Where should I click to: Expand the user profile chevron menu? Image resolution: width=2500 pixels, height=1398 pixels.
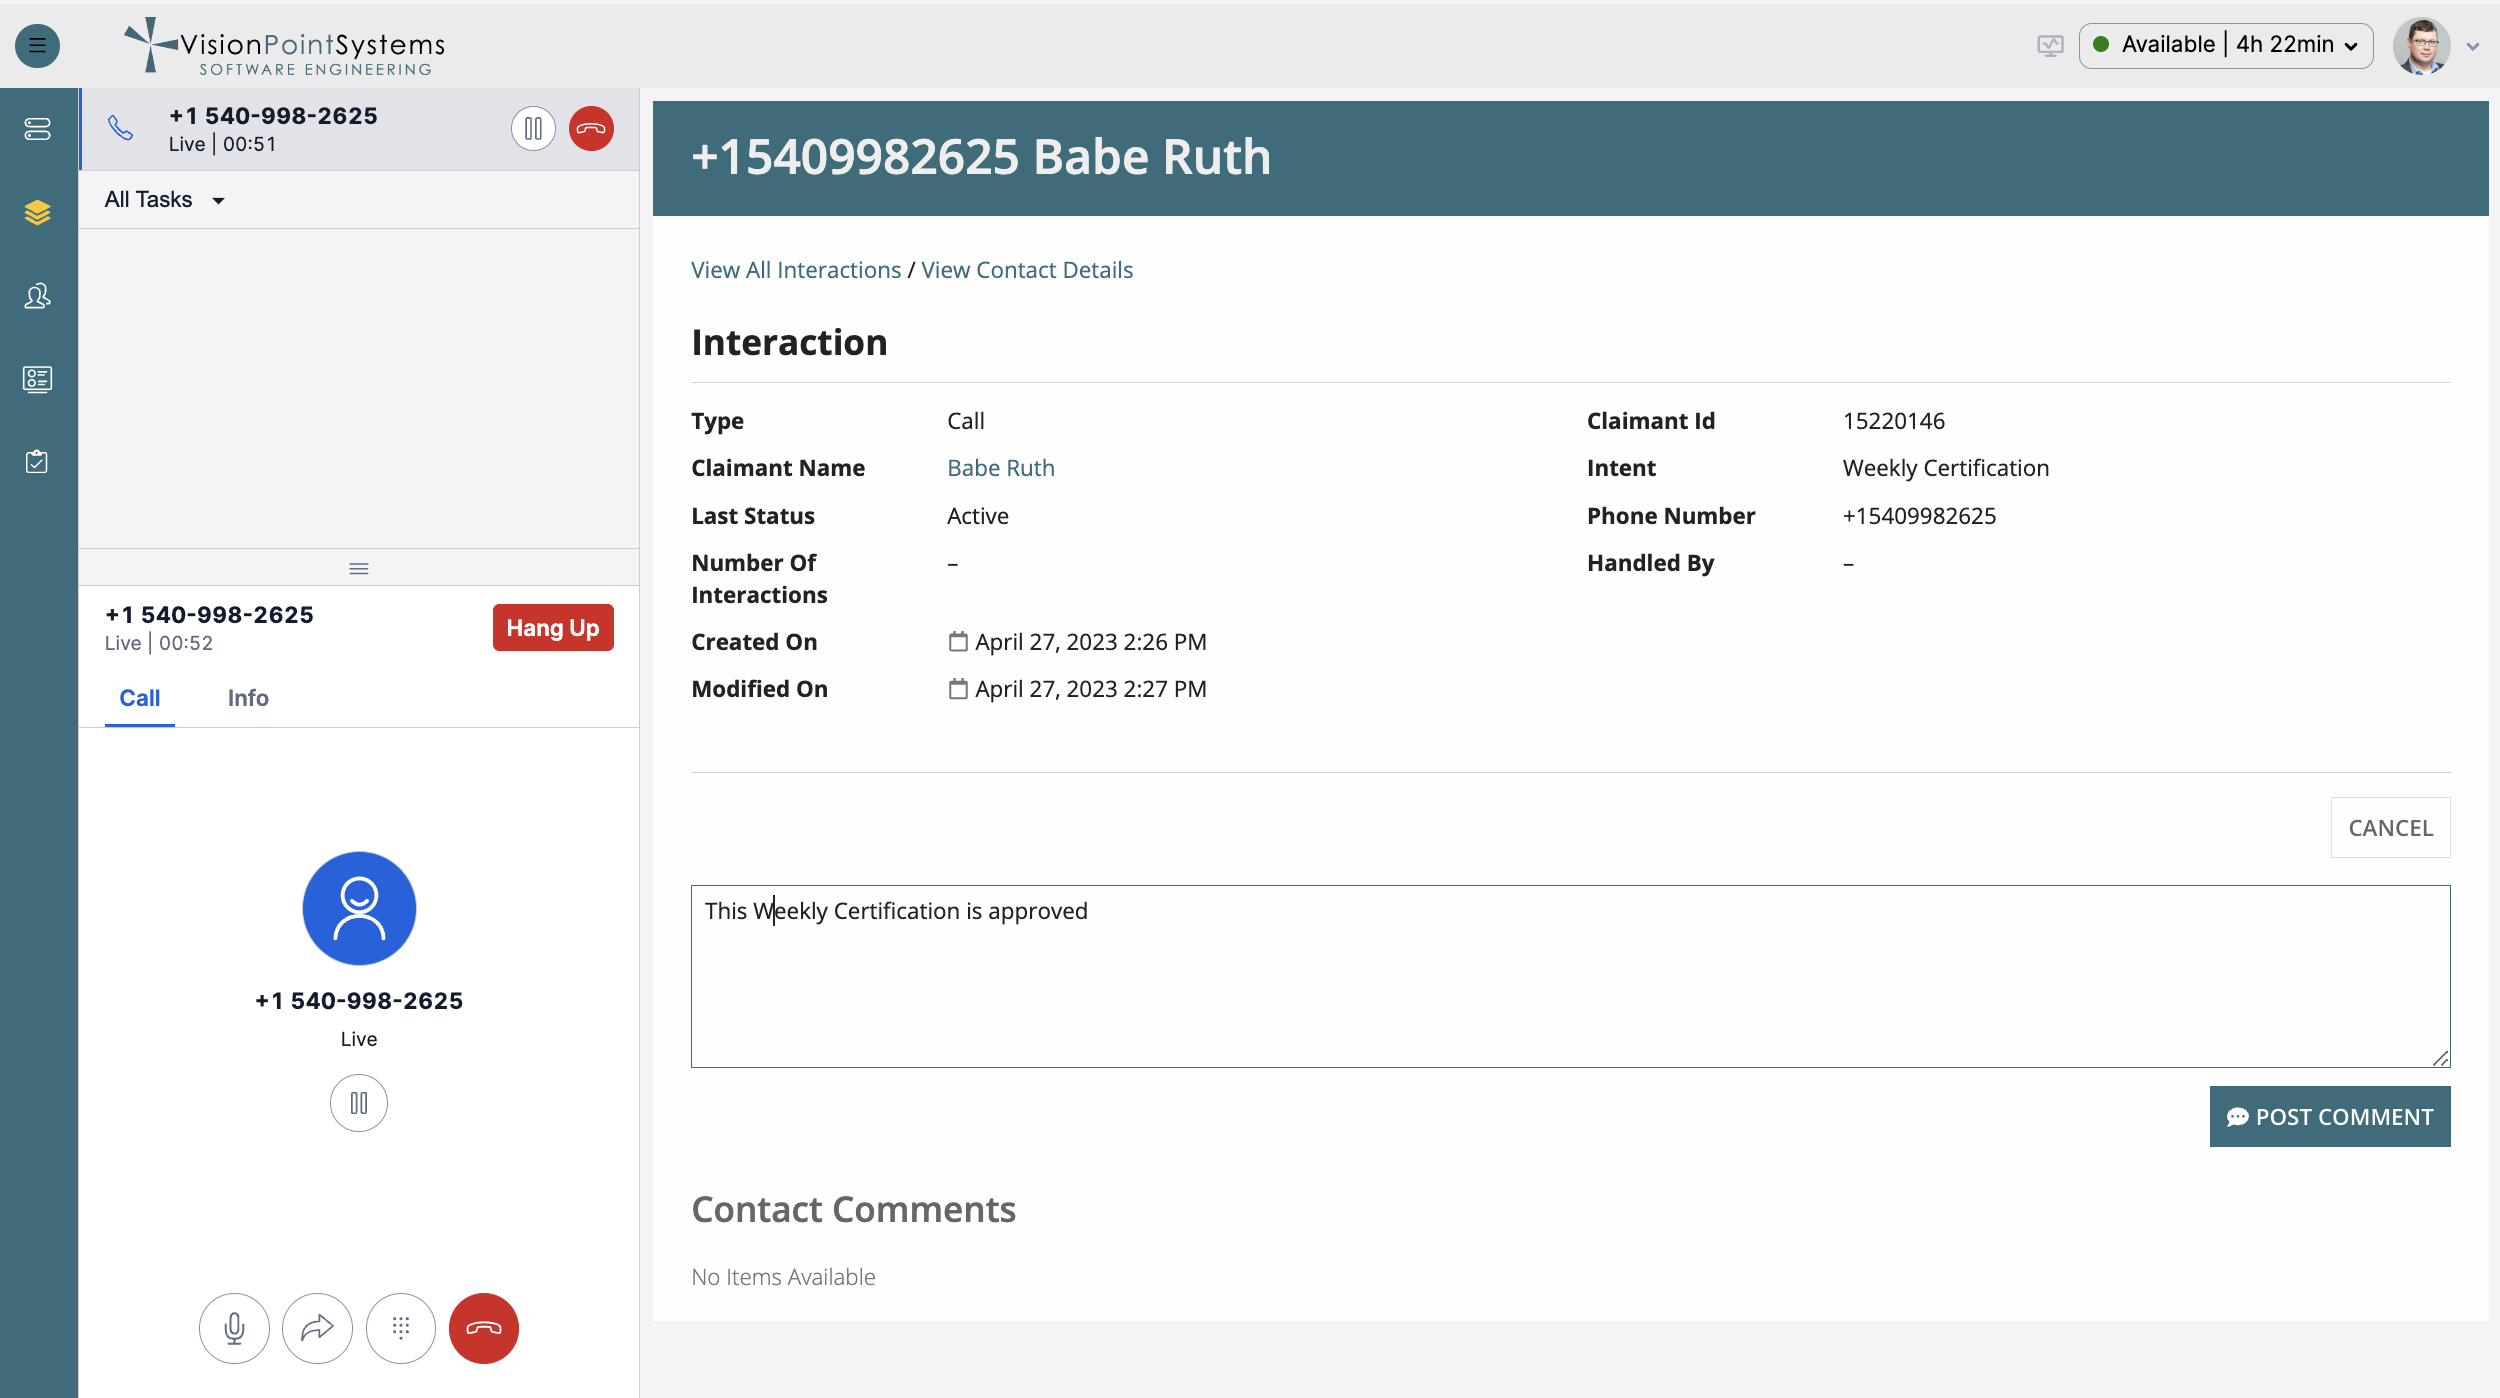2473,47
